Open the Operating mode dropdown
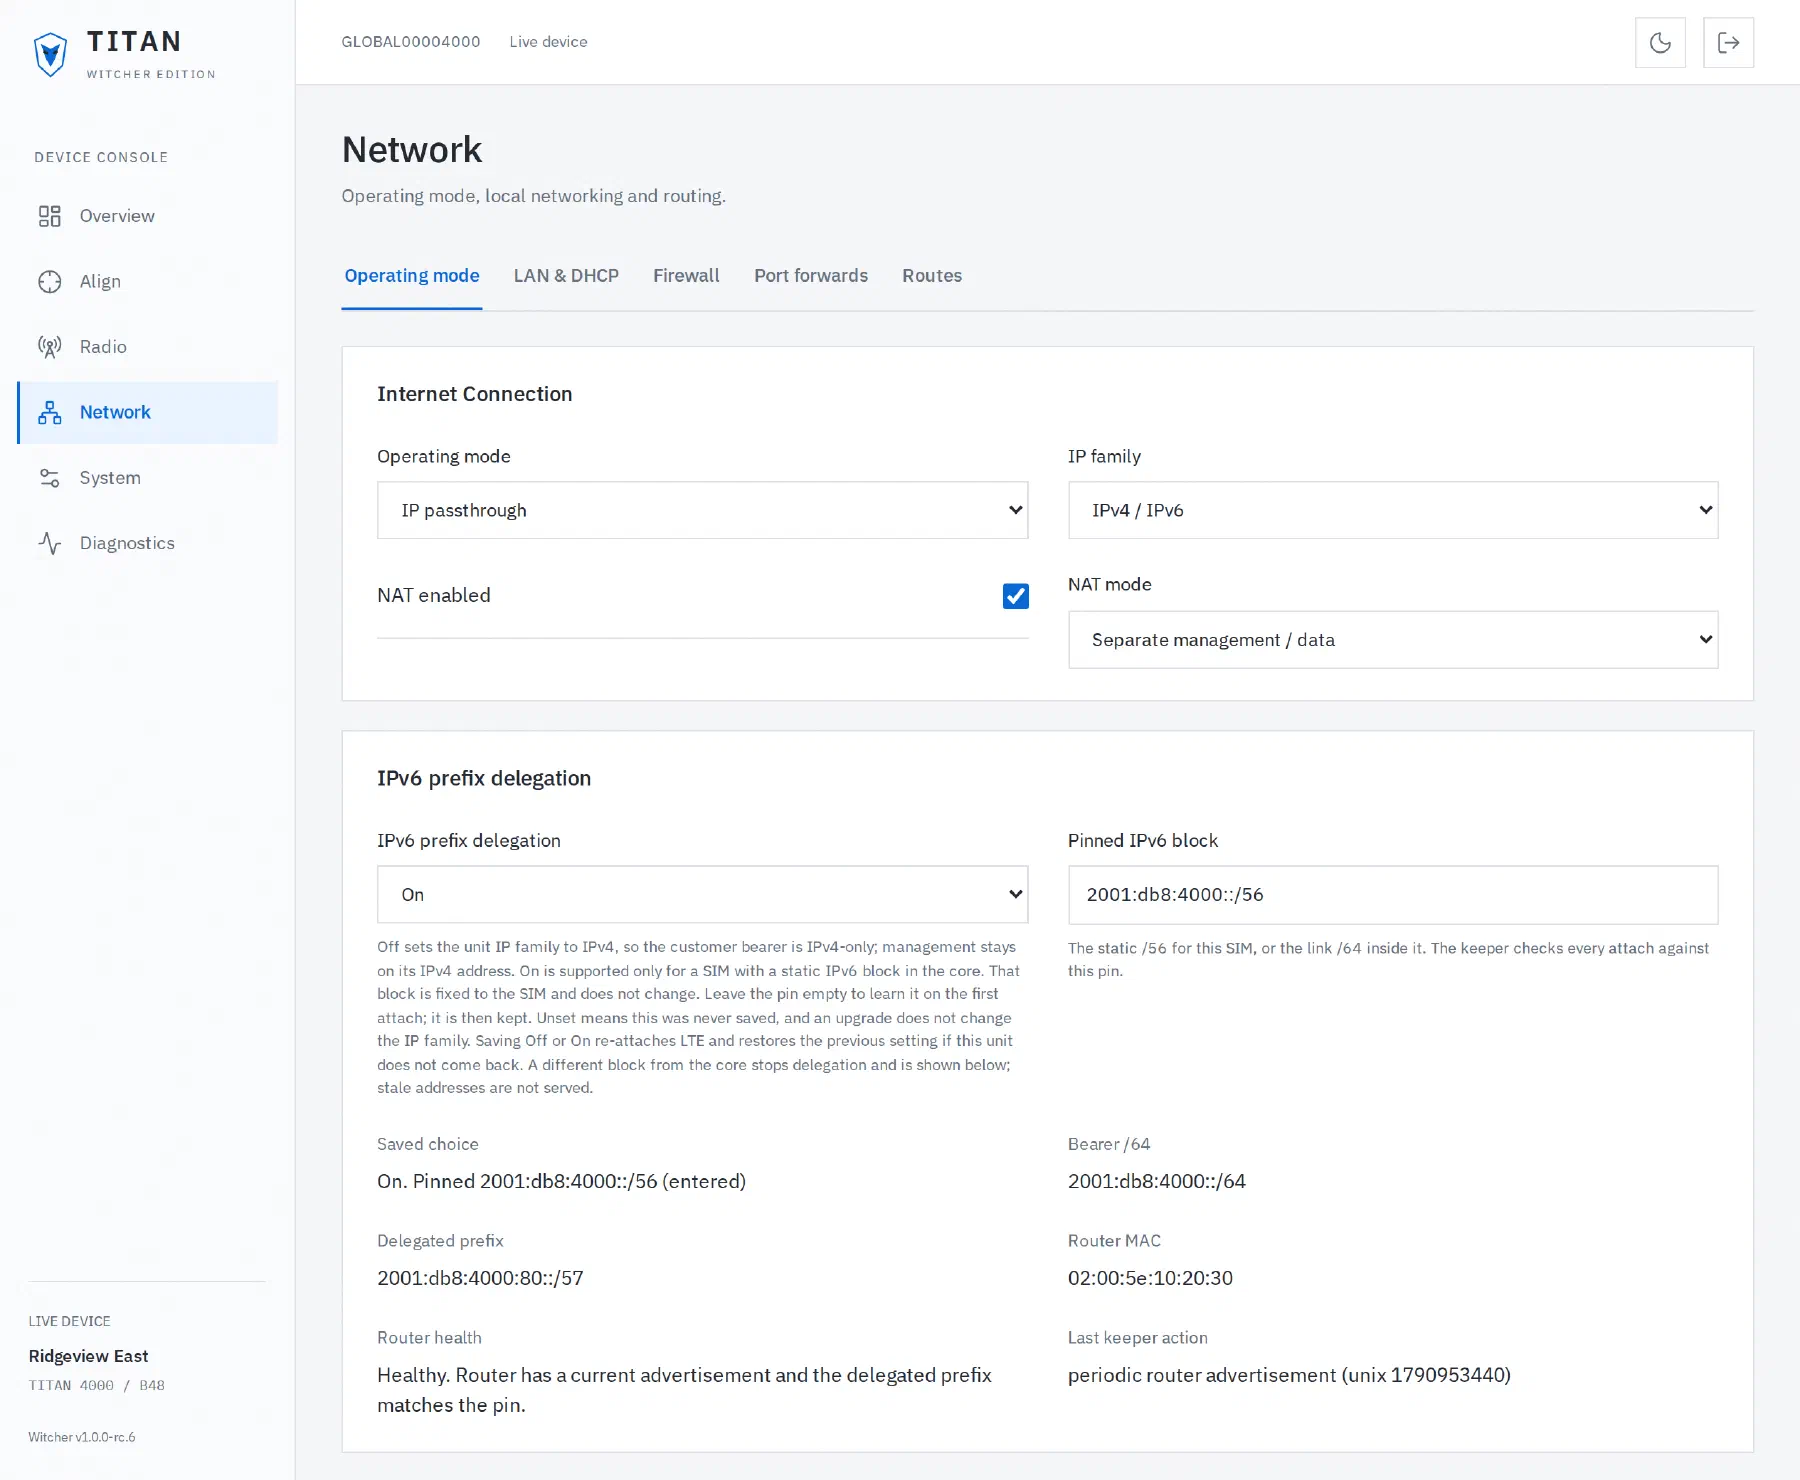Screen dimensions: 1800x1480 point(702,510)
